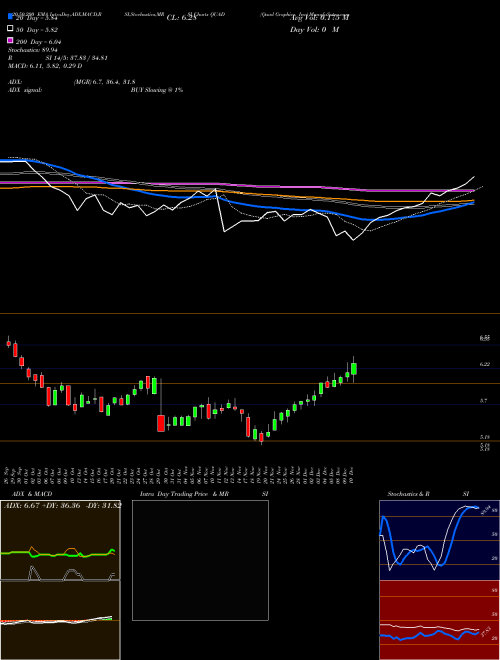Click the 'ADX & MACD' panel title

coord(32,494)
